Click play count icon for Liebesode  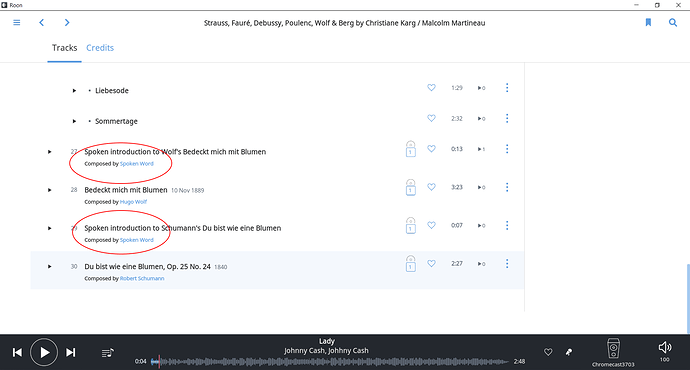click(x=481, y=88)
